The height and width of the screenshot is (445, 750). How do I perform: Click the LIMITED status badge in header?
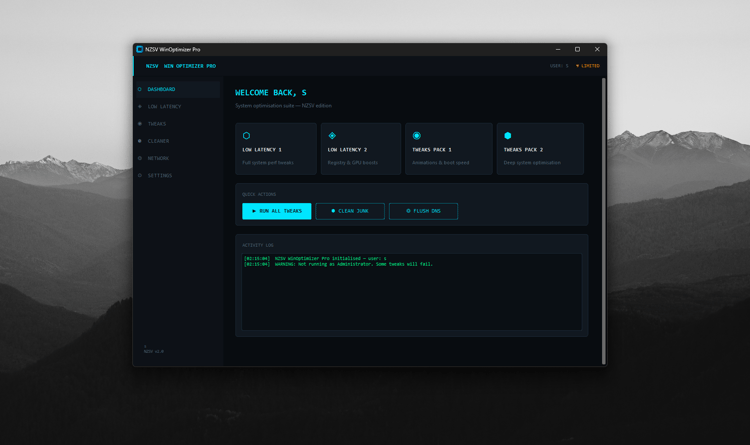[587, 66]
